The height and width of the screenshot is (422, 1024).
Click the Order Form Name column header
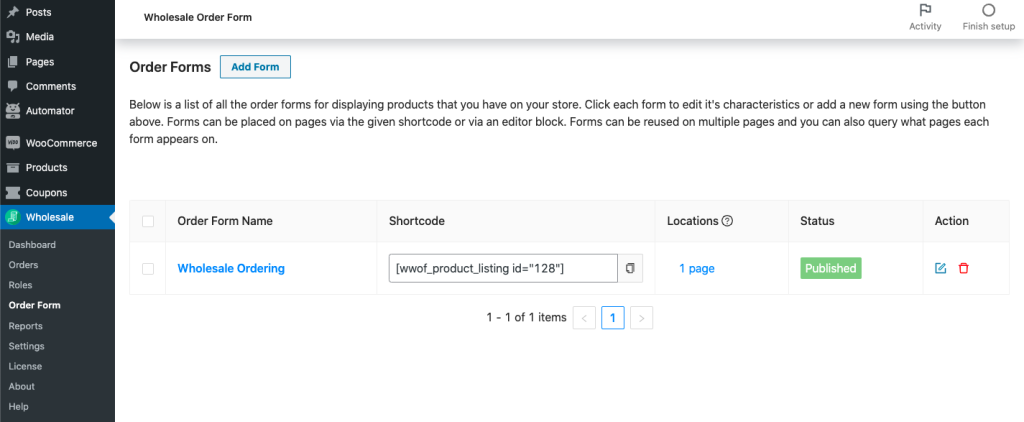(x=225, y=221)
